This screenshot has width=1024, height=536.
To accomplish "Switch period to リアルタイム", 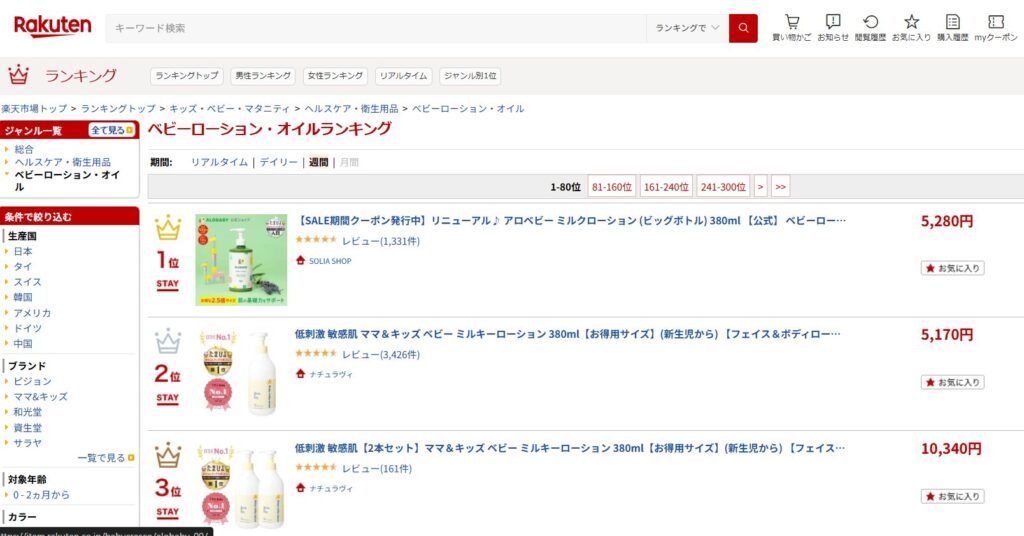I will [219, 162].
